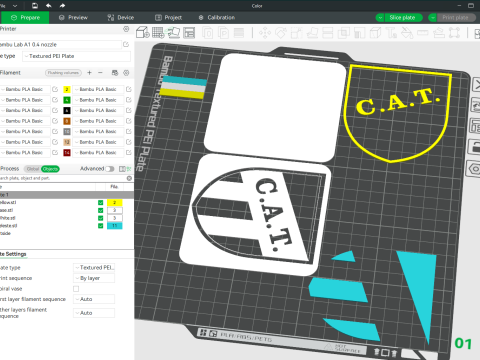480x360 pixels.
Task: Click the Auto orient toolbar icon
Action: [174, 33]
